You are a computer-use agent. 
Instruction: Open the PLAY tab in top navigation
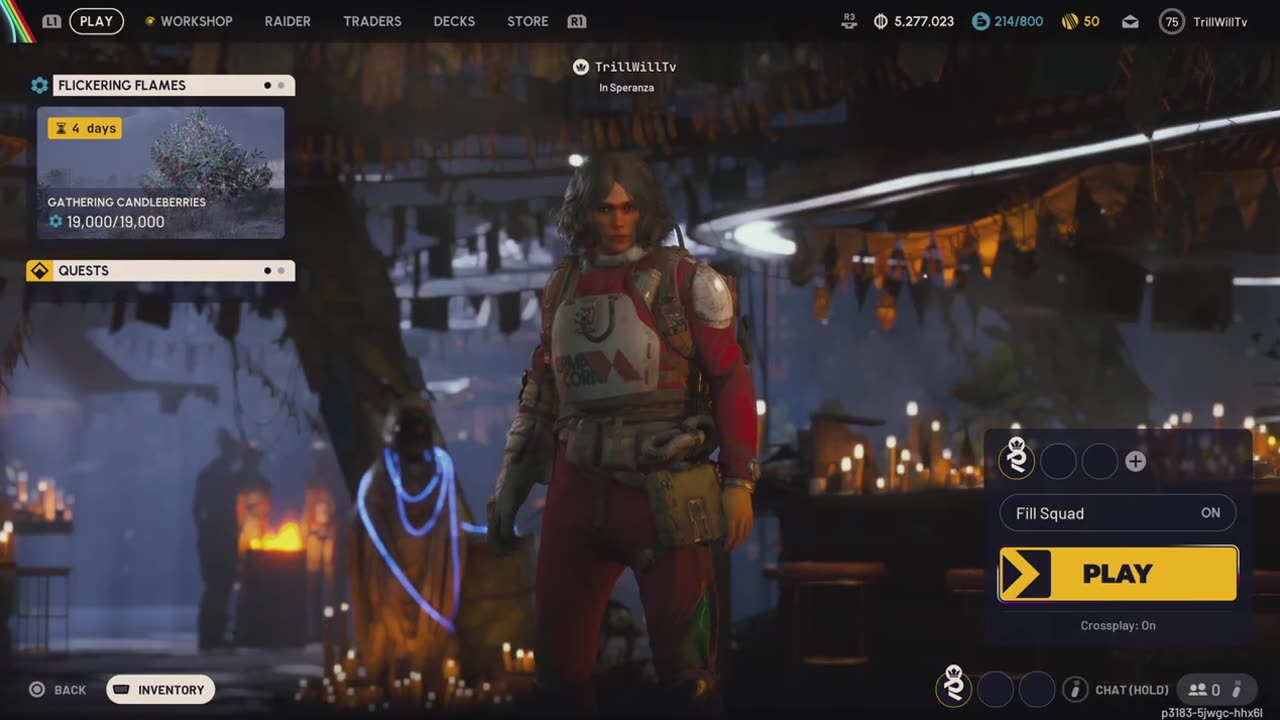[x=96, y=21]
